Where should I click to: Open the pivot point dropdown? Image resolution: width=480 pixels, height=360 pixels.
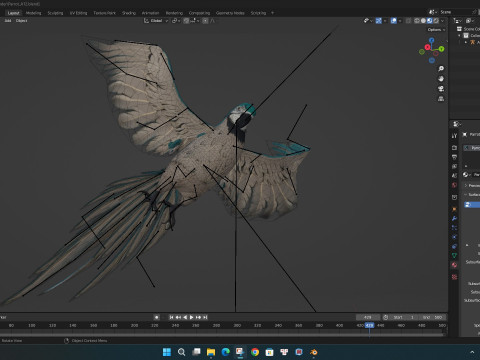pos(176,21)
